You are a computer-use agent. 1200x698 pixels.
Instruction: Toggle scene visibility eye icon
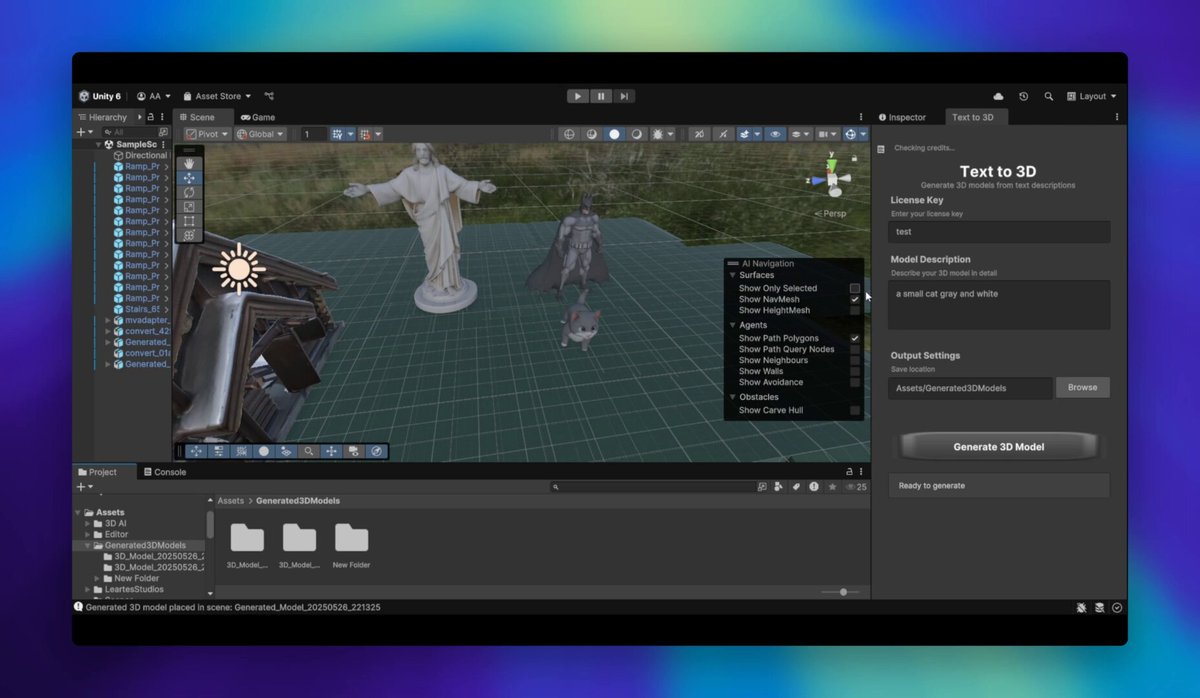tap(775, 134)
